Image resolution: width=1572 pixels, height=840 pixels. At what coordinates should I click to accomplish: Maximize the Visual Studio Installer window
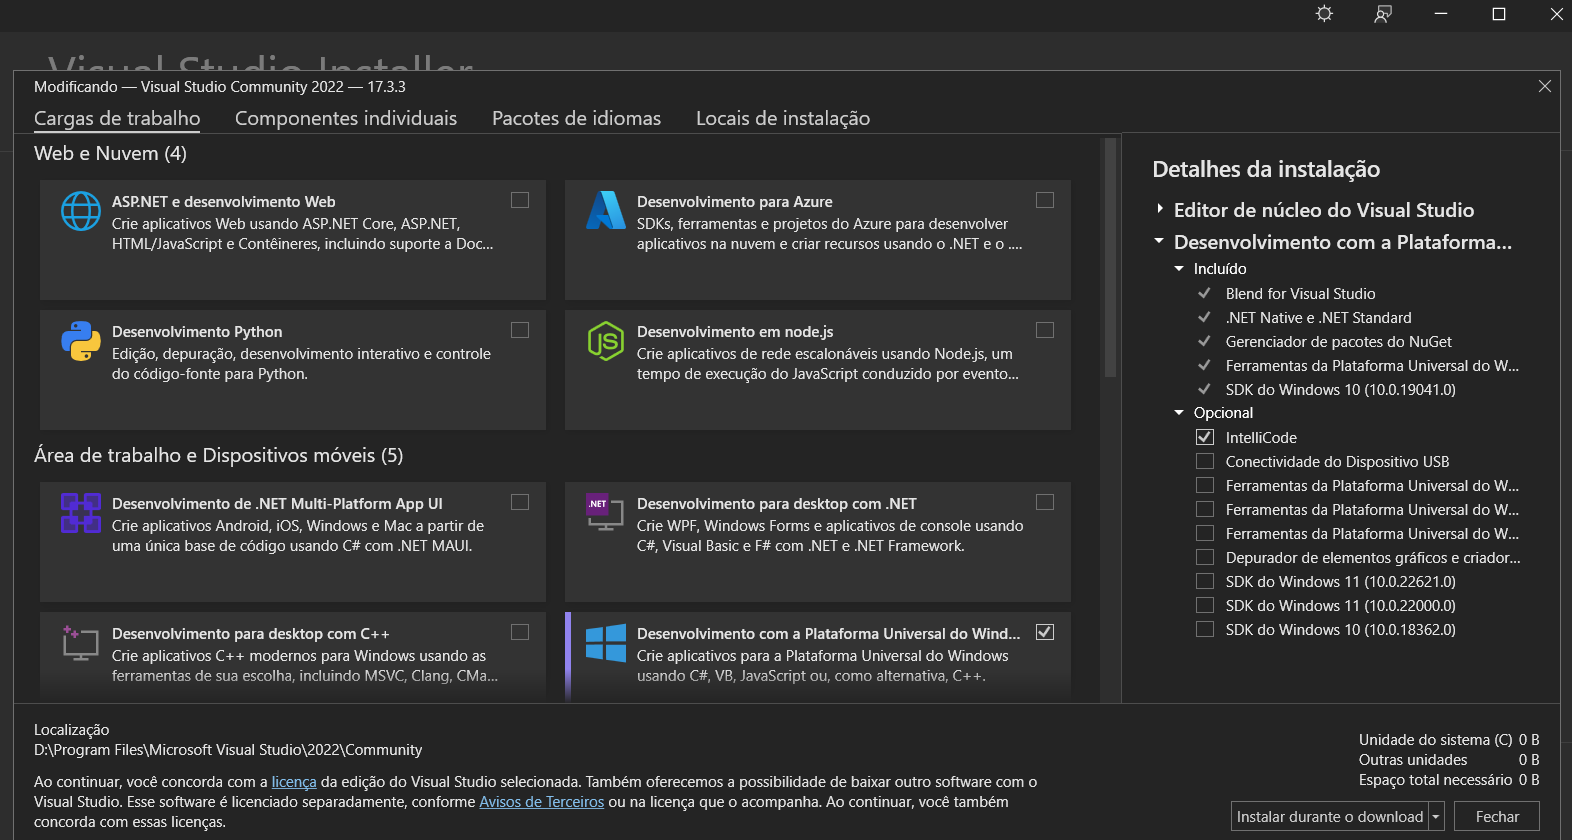point(1499,14)
